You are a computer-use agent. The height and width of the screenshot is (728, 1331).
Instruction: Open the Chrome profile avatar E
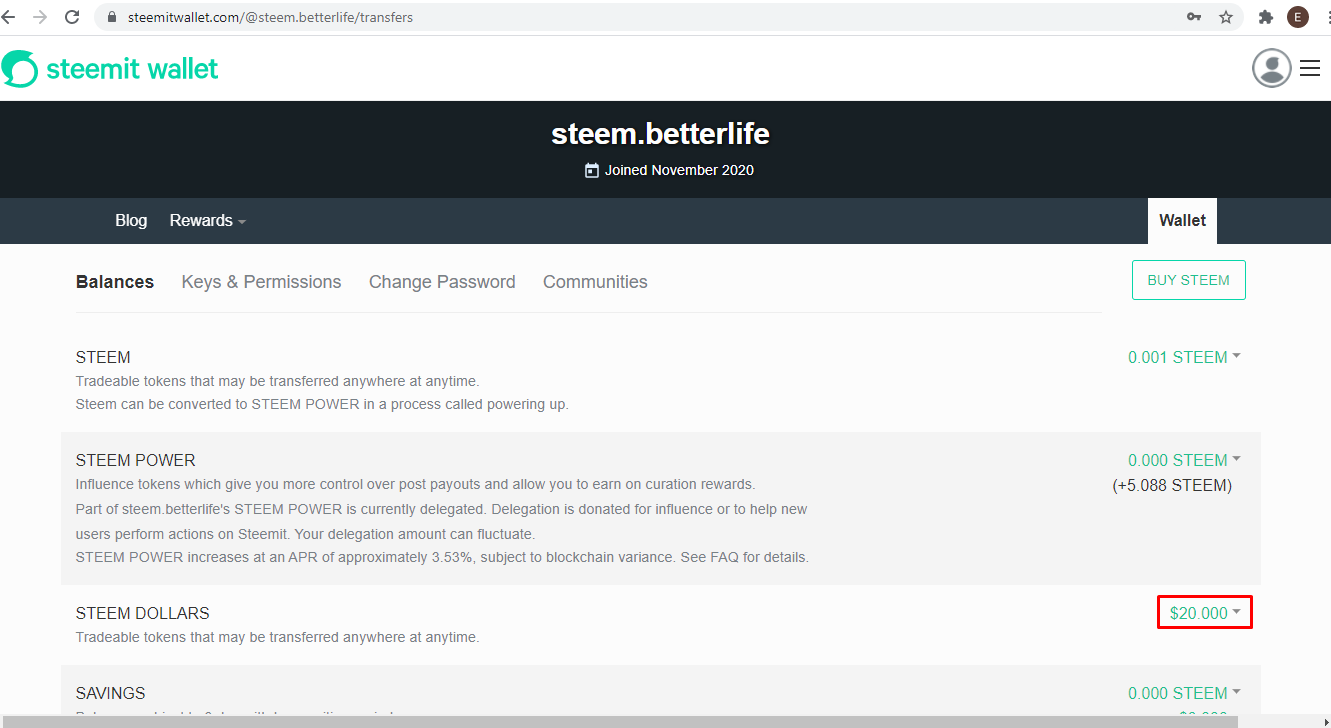click(x=1298, y=17)
